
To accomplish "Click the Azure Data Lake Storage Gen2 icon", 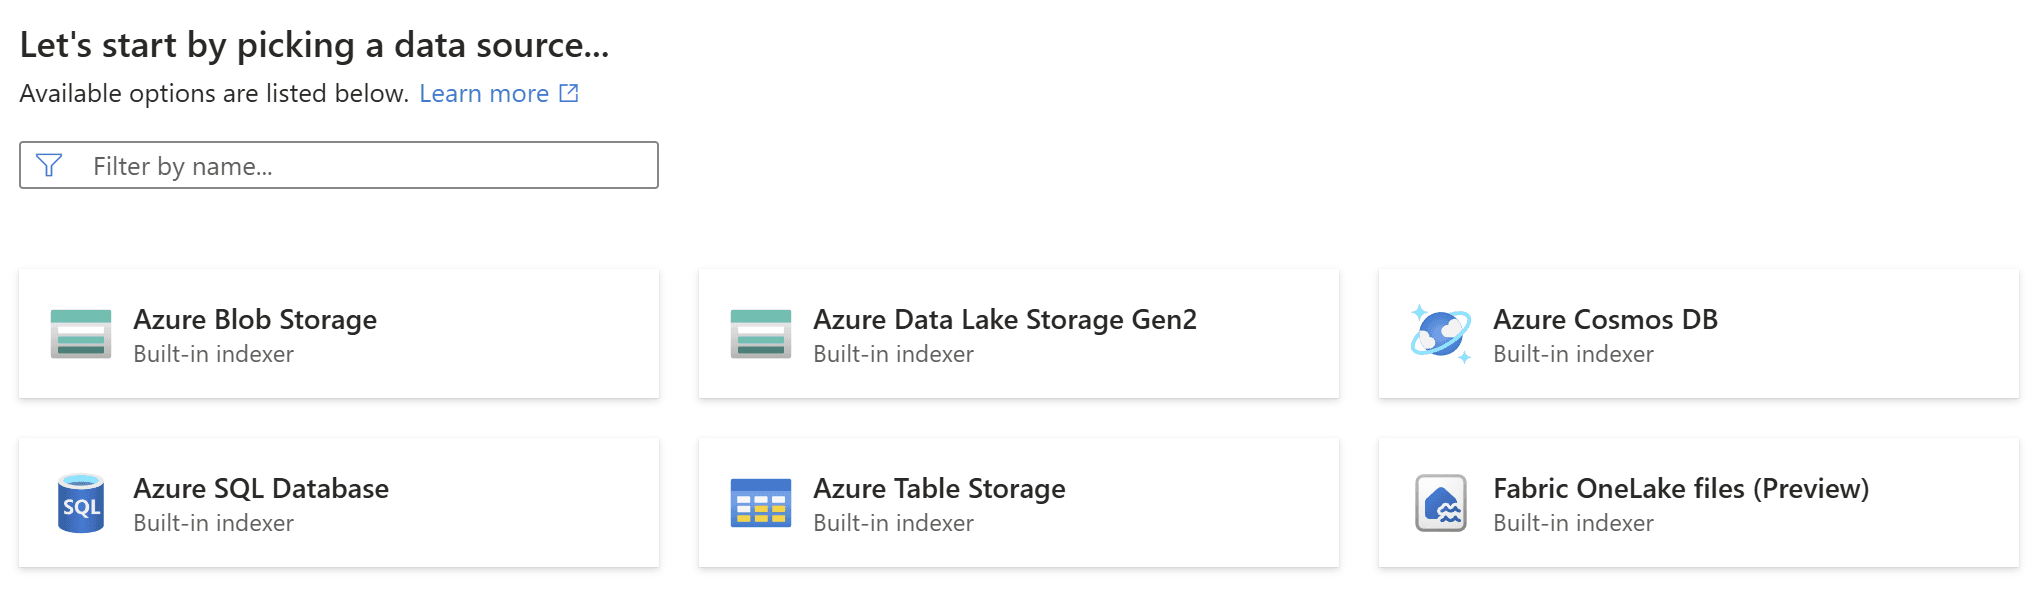I will [x=761, y=334].
